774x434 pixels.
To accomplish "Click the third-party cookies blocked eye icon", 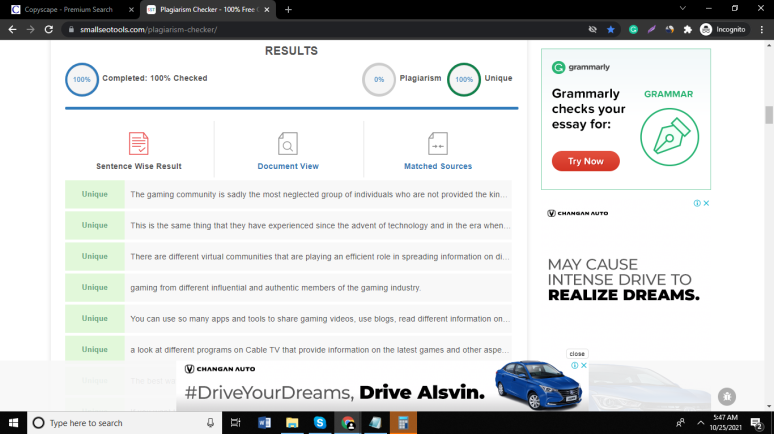I will (592, 30).
